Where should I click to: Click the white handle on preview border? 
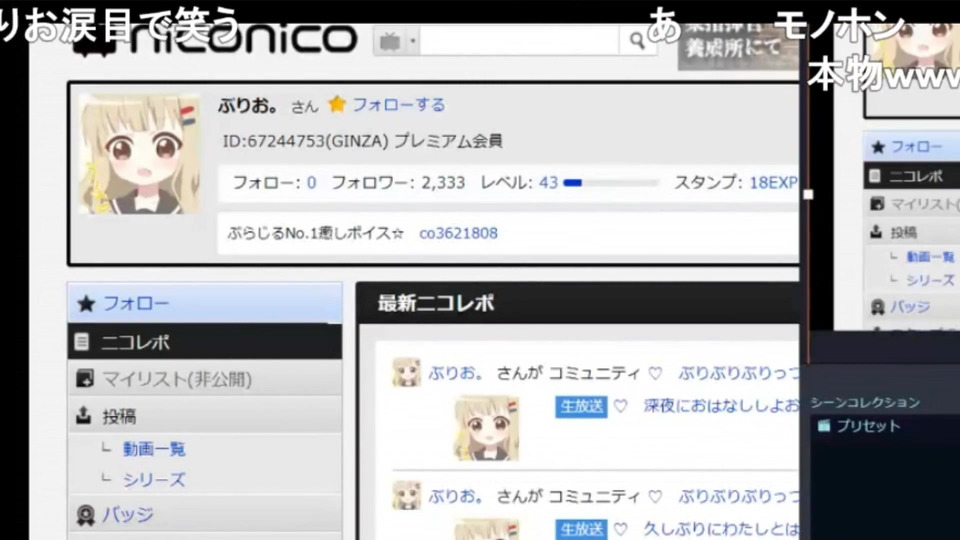[808, 194]
